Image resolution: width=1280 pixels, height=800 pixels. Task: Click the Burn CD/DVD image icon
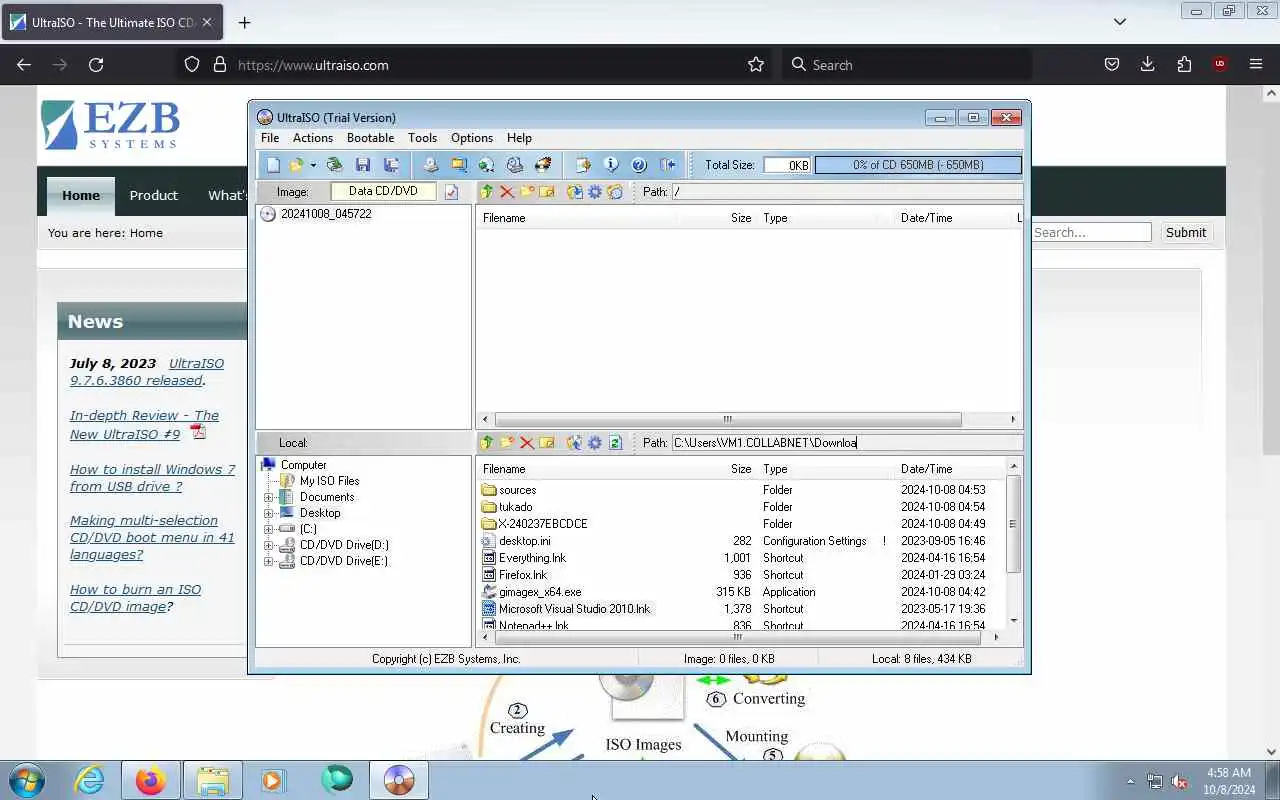point(543,165)
